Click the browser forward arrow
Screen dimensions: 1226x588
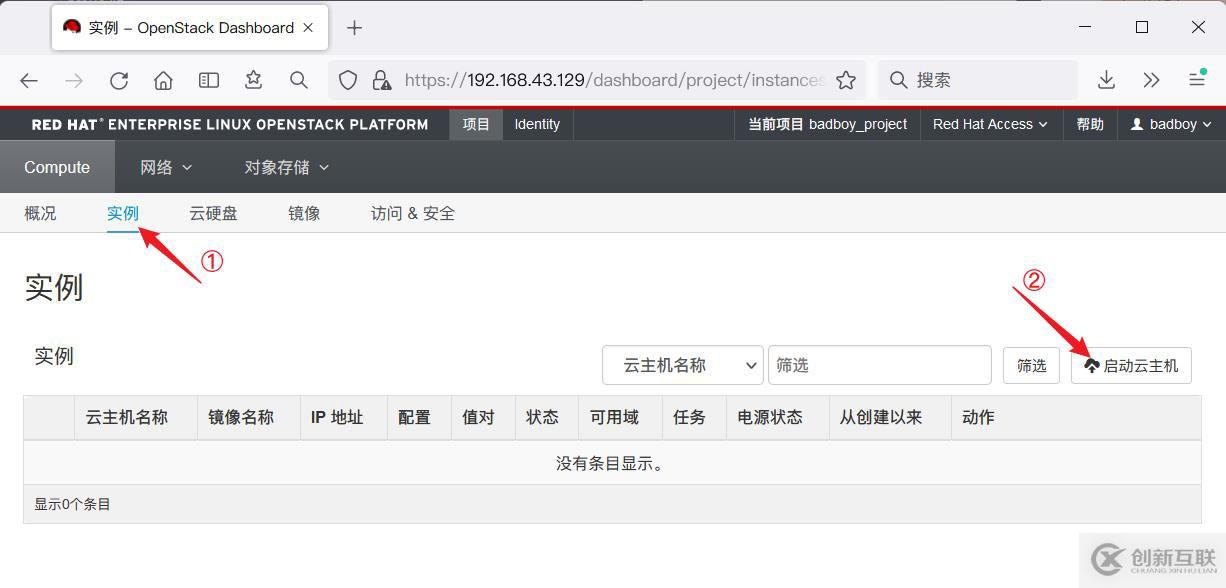[x=74, y=81]
